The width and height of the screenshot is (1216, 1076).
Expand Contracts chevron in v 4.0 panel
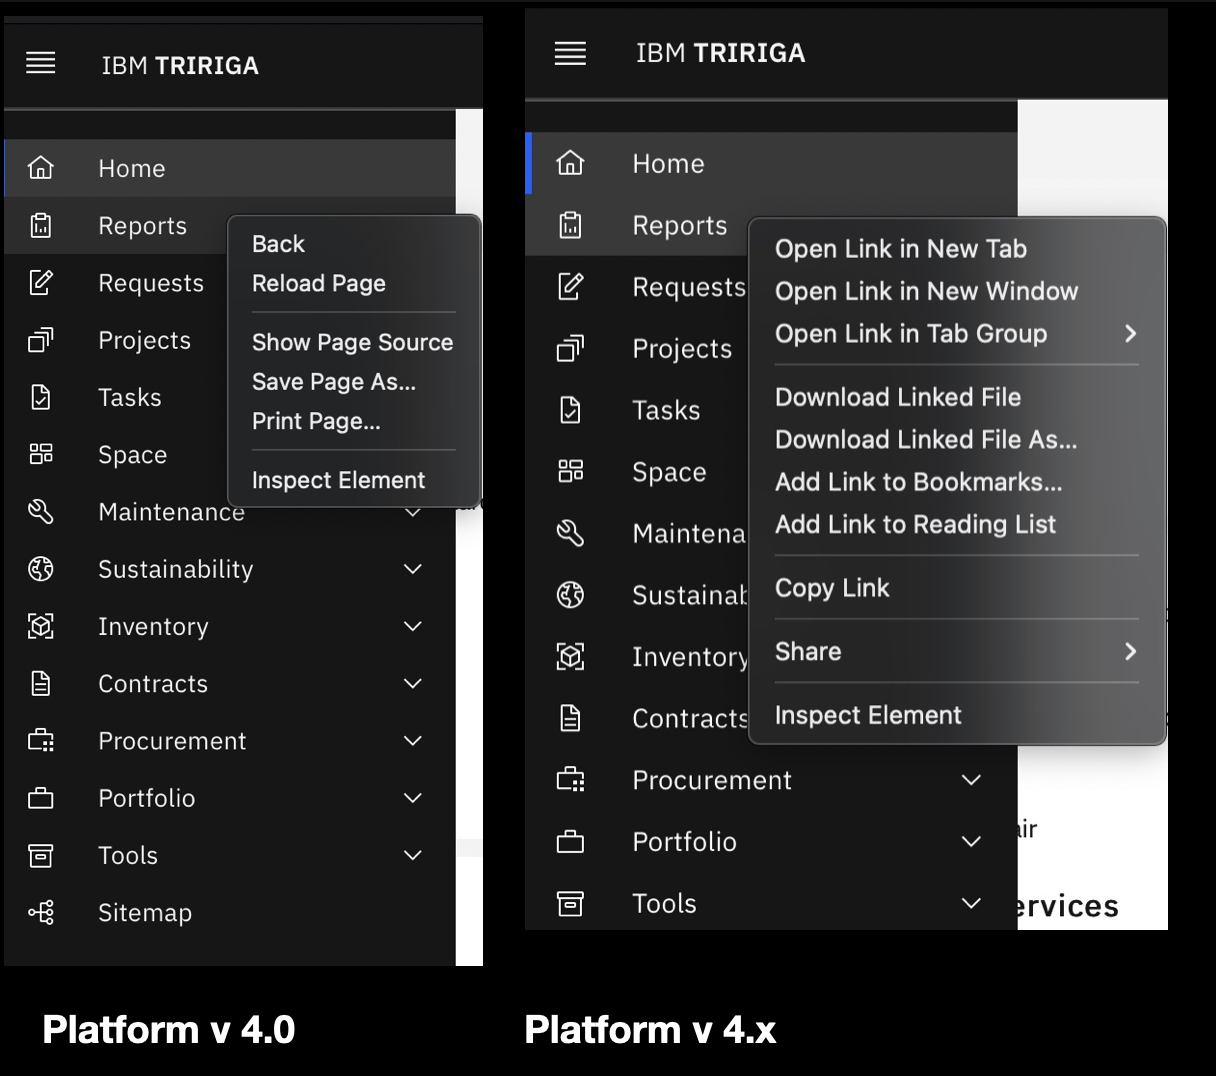pos(413,683)
